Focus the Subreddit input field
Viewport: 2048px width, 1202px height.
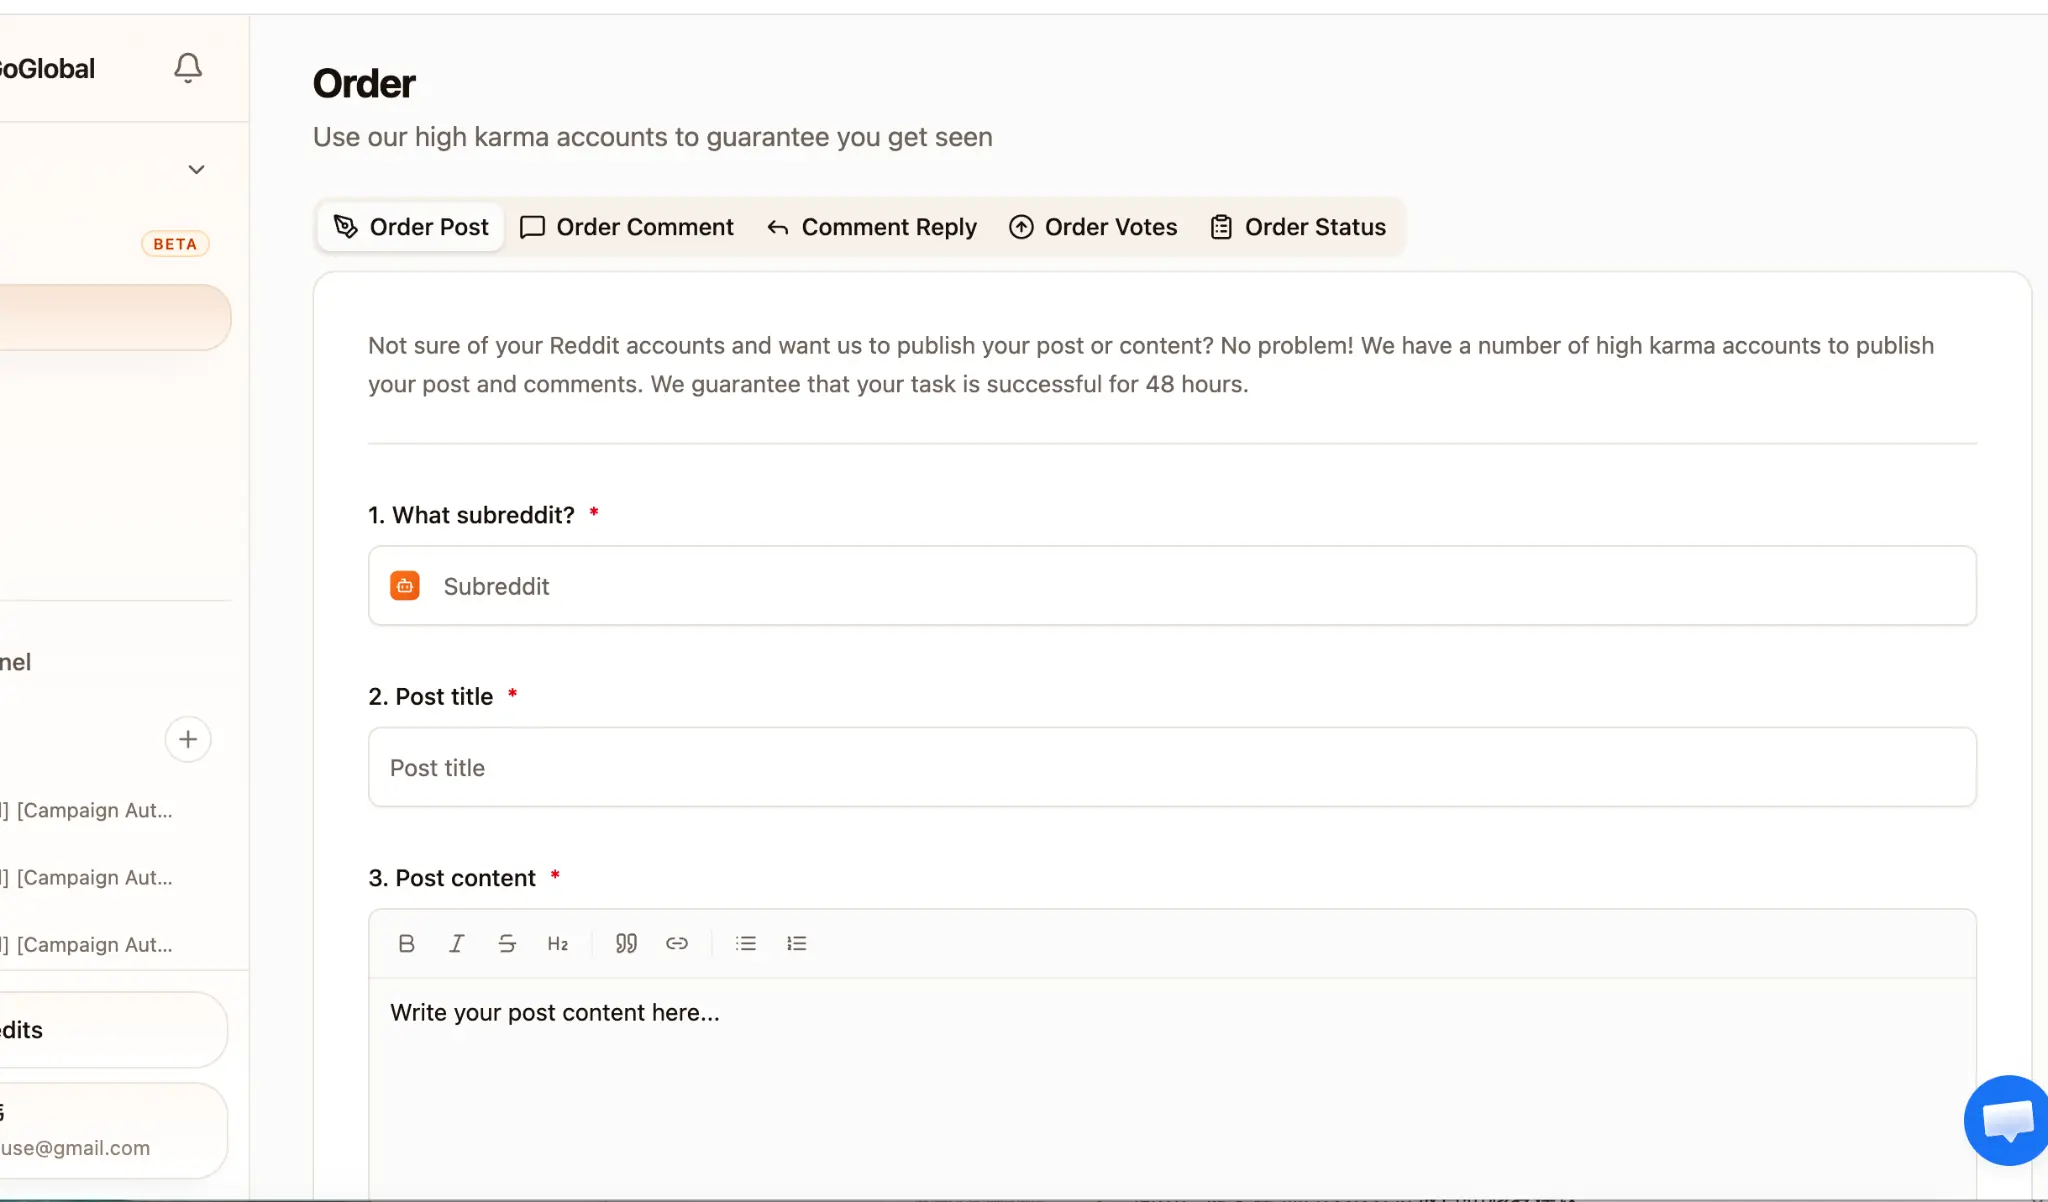coord(1172,586)
